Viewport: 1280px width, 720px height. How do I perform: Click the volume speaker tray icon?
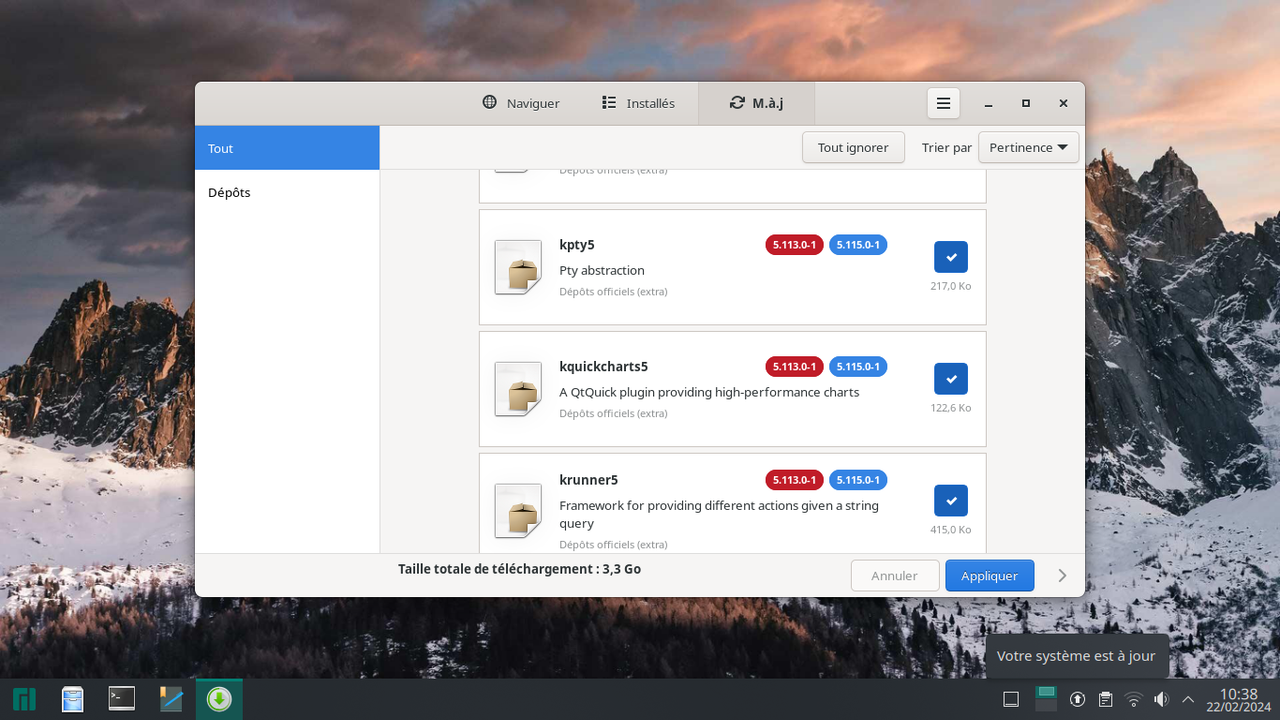click(1161, 699)
